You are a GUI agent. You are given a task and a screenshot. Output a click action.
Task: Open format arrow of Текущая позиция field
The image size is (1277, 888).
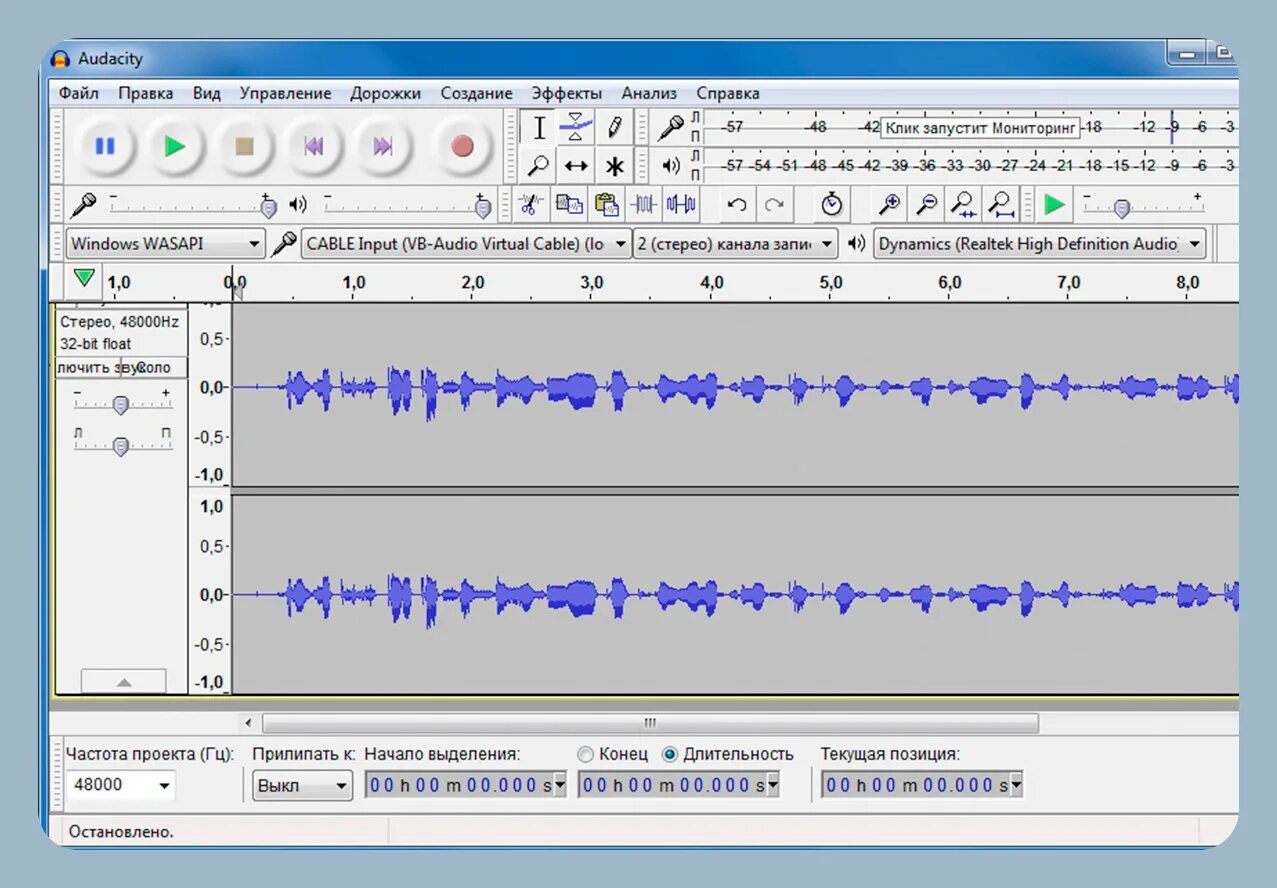[1016, 785]
